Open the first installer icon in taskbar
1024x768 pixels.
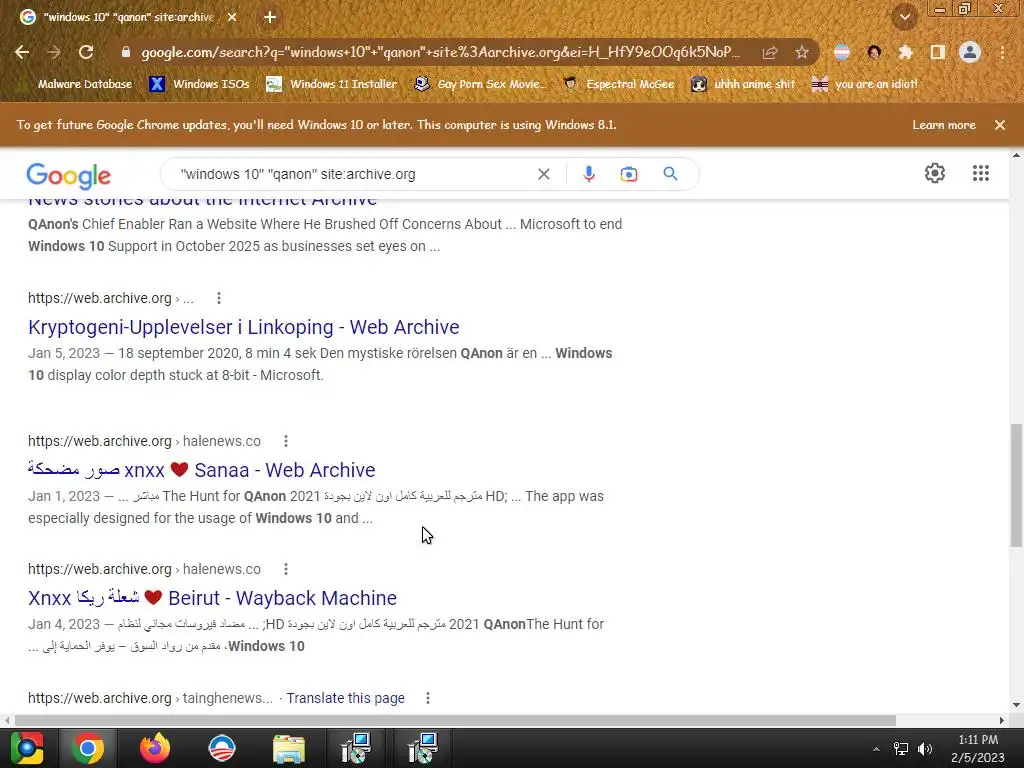tap(356, 748)
